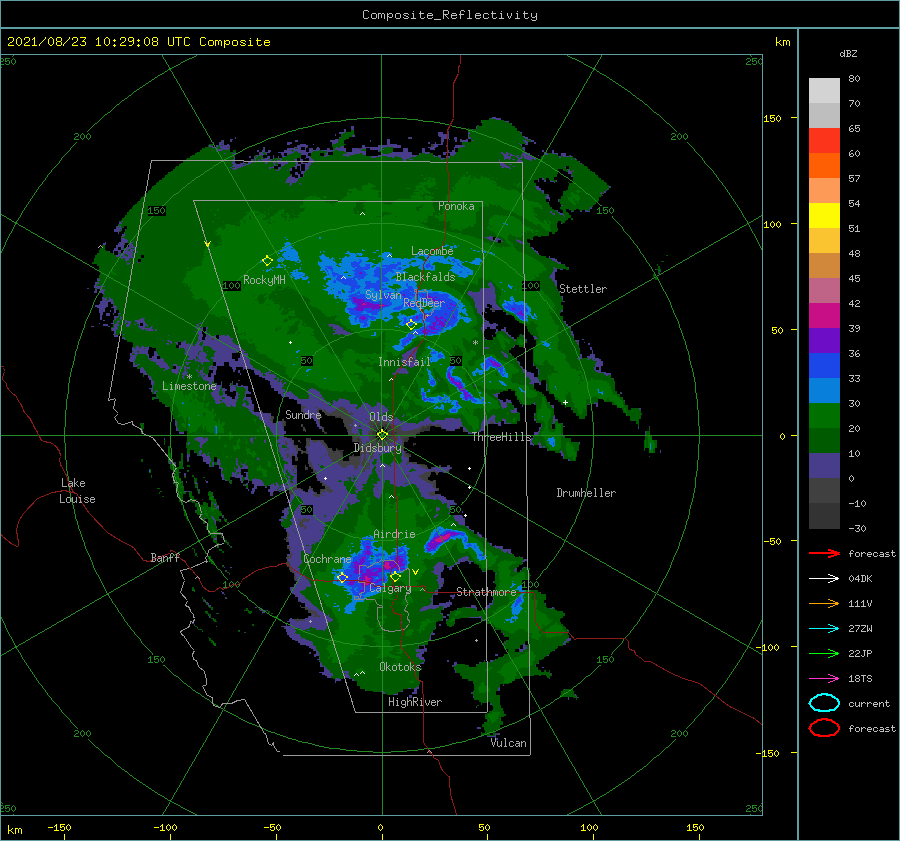The width and height of the screenshot is (900, 841).
Task: Click the white 04DK arrow icon
Action: coord(824,579)
